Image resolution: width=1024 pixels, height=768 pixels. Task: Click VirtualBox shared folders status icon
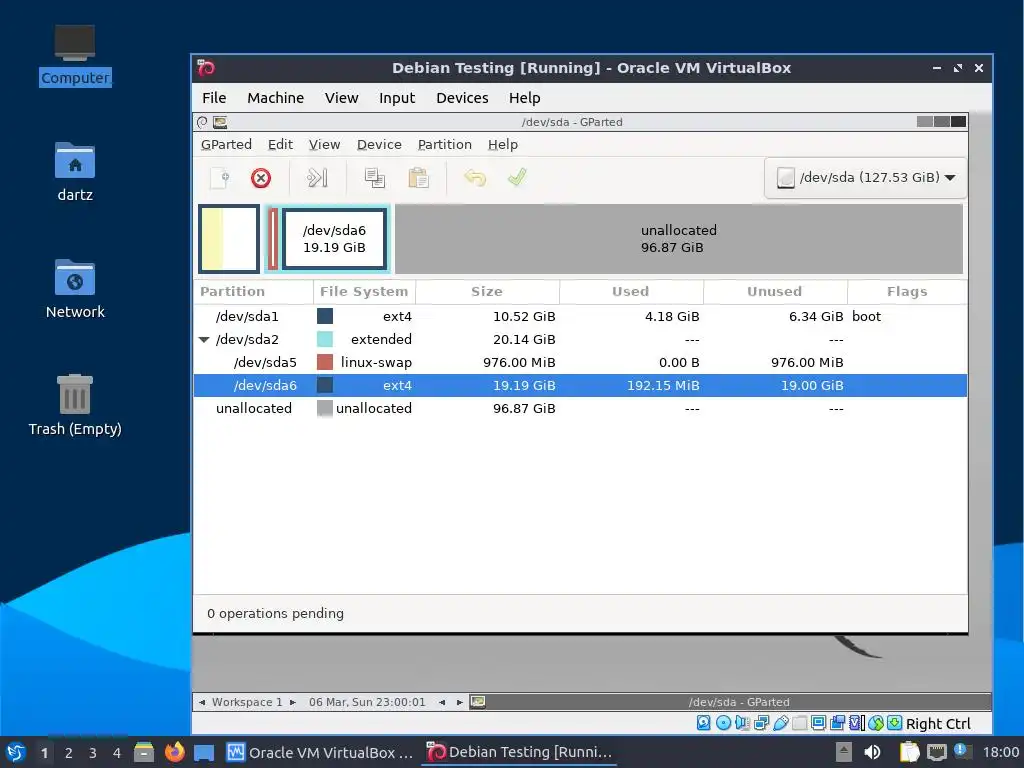pos(799,723)
